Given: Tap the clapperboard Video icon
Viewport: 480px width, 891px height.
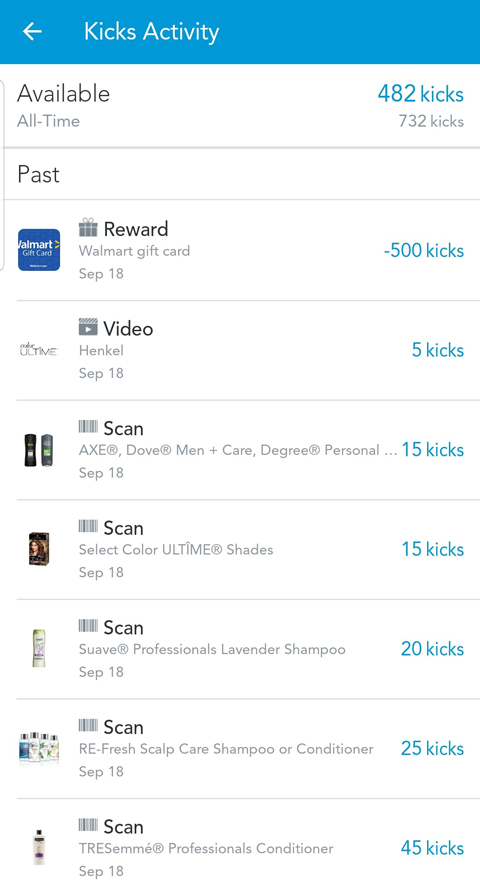Looking at the screenshot, I should coord(88,327).
